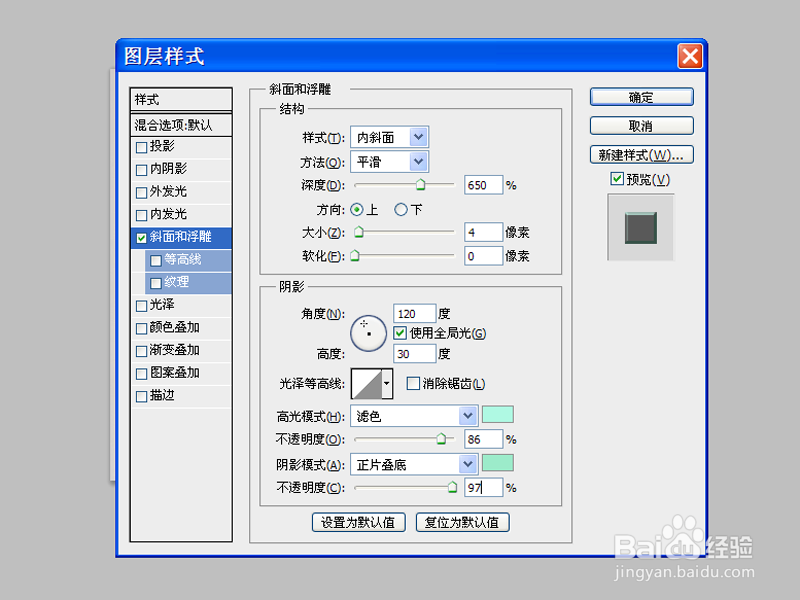
Task: Open the shadow mode color swatch
Action: [497, 463]
